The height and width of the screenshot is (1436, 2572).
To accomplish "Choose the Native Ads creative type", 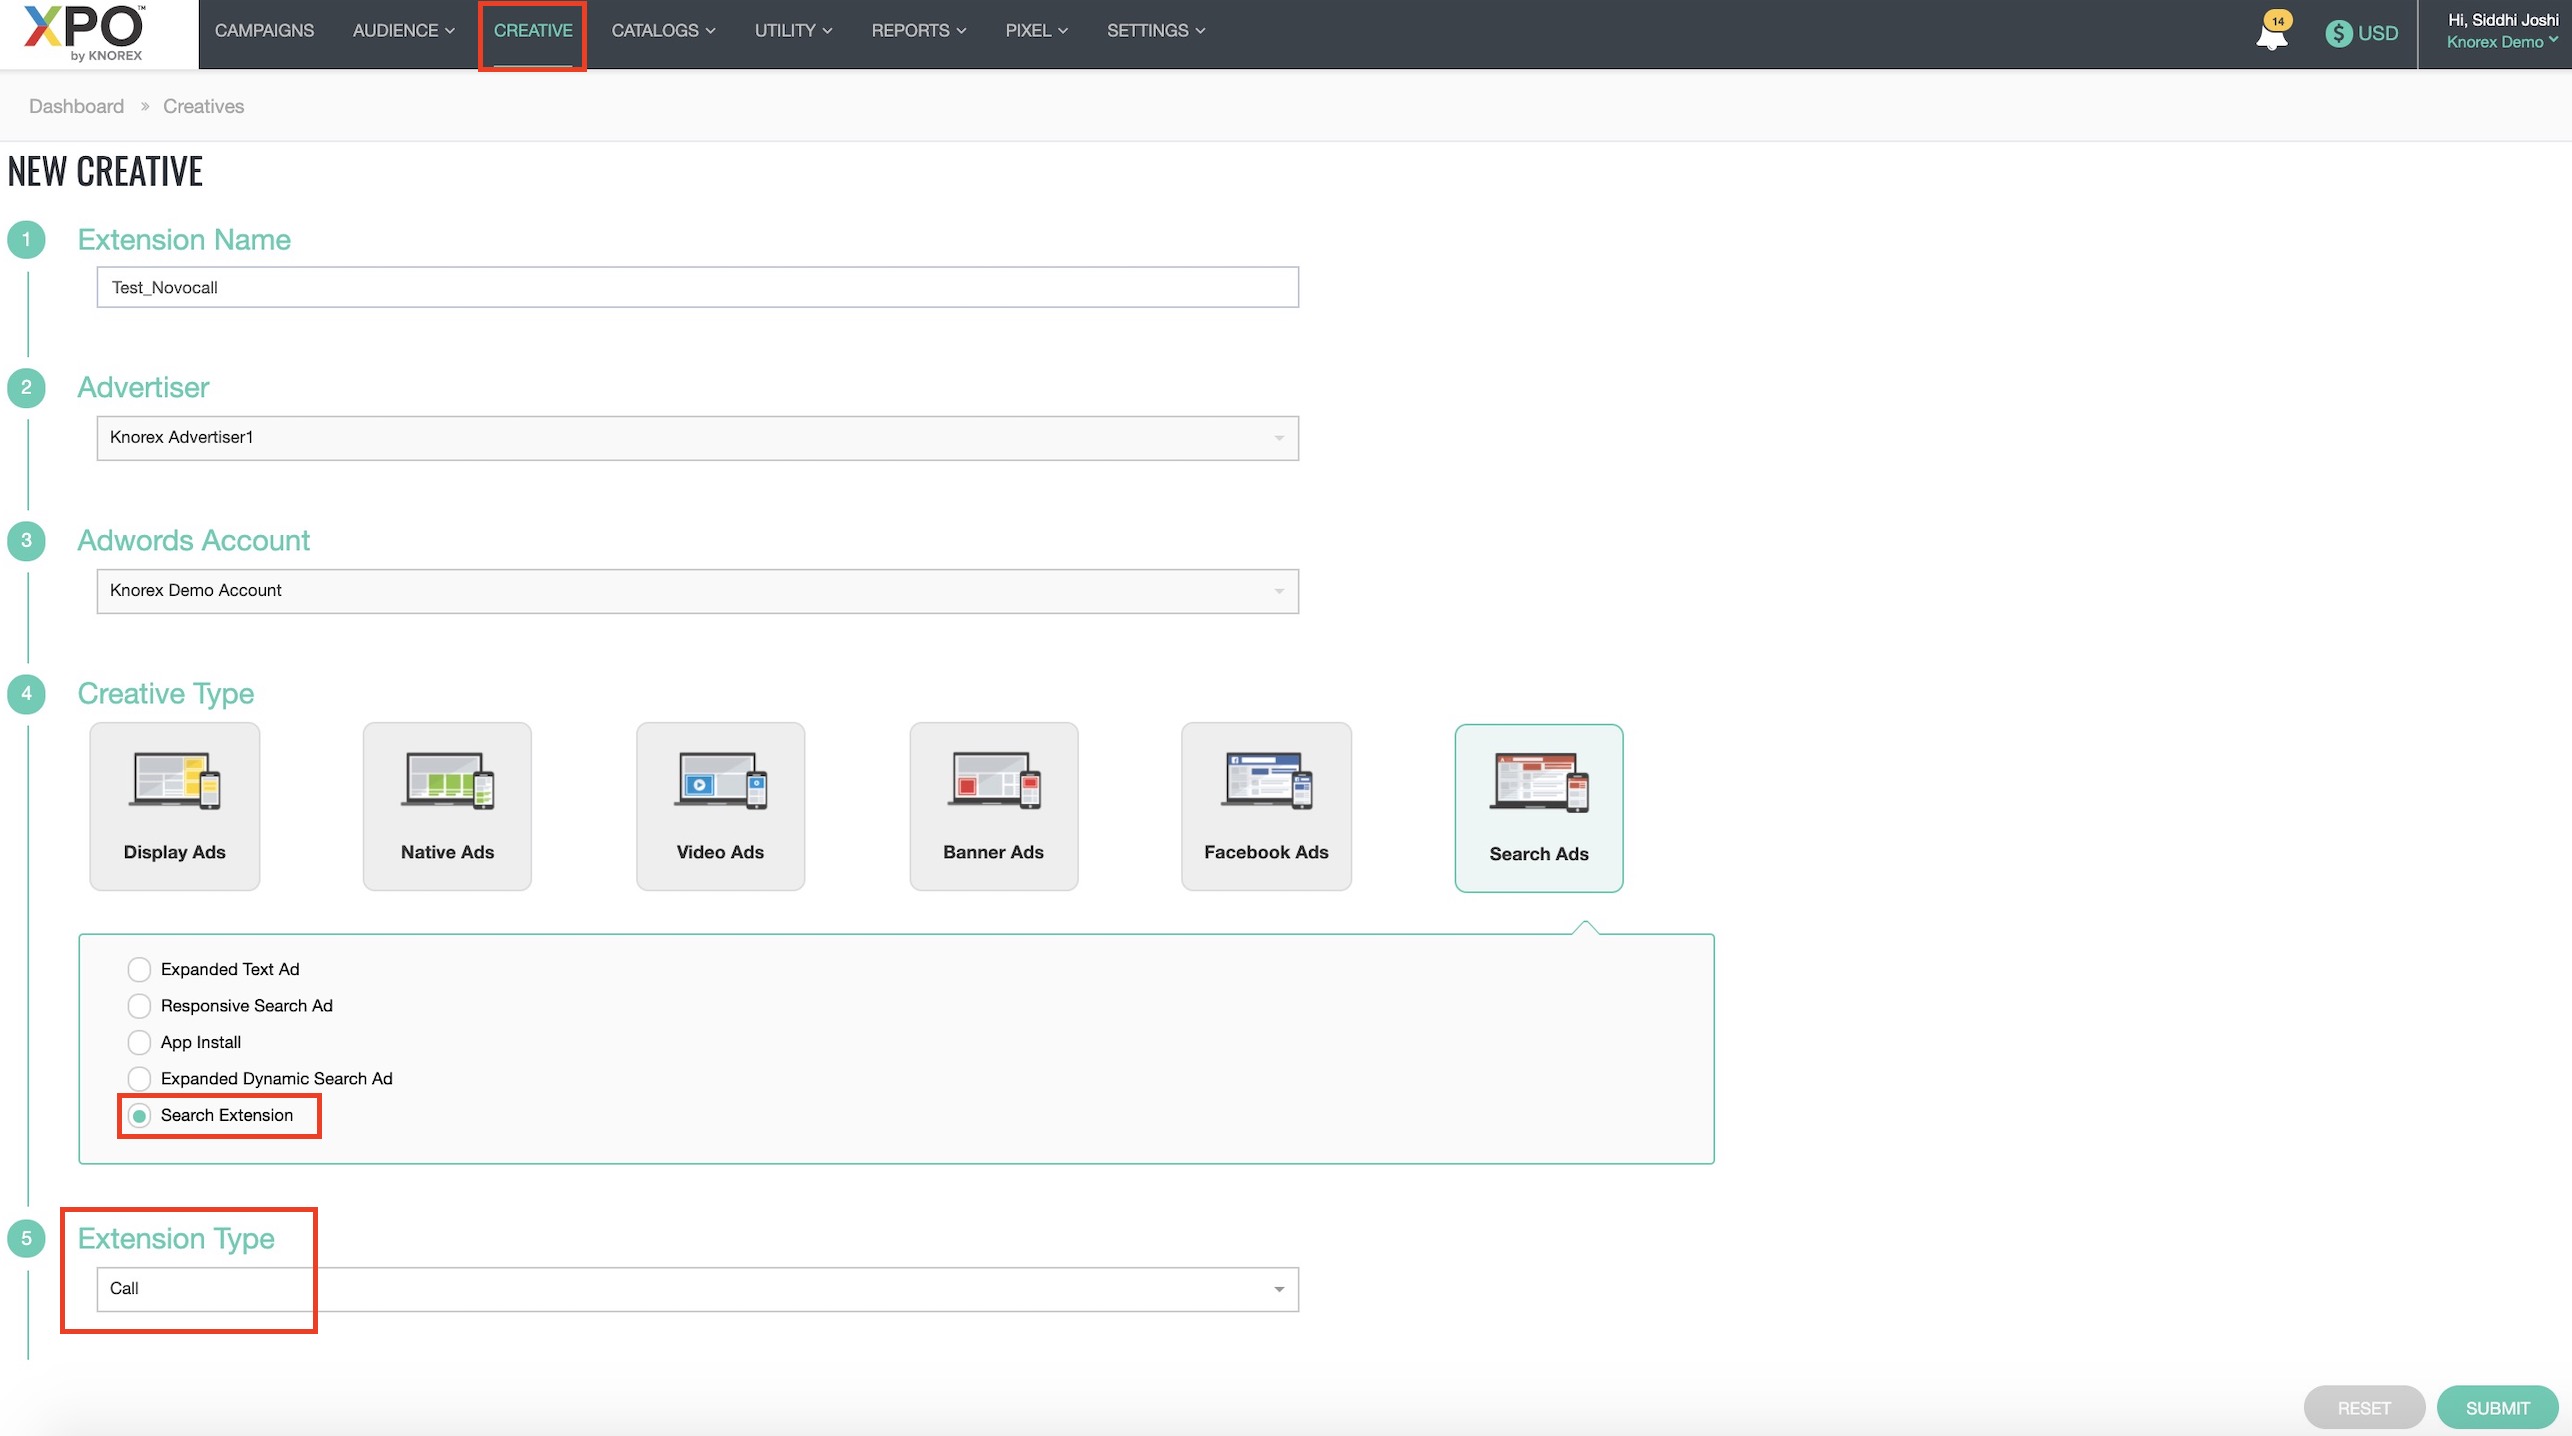I will point(447,806).
